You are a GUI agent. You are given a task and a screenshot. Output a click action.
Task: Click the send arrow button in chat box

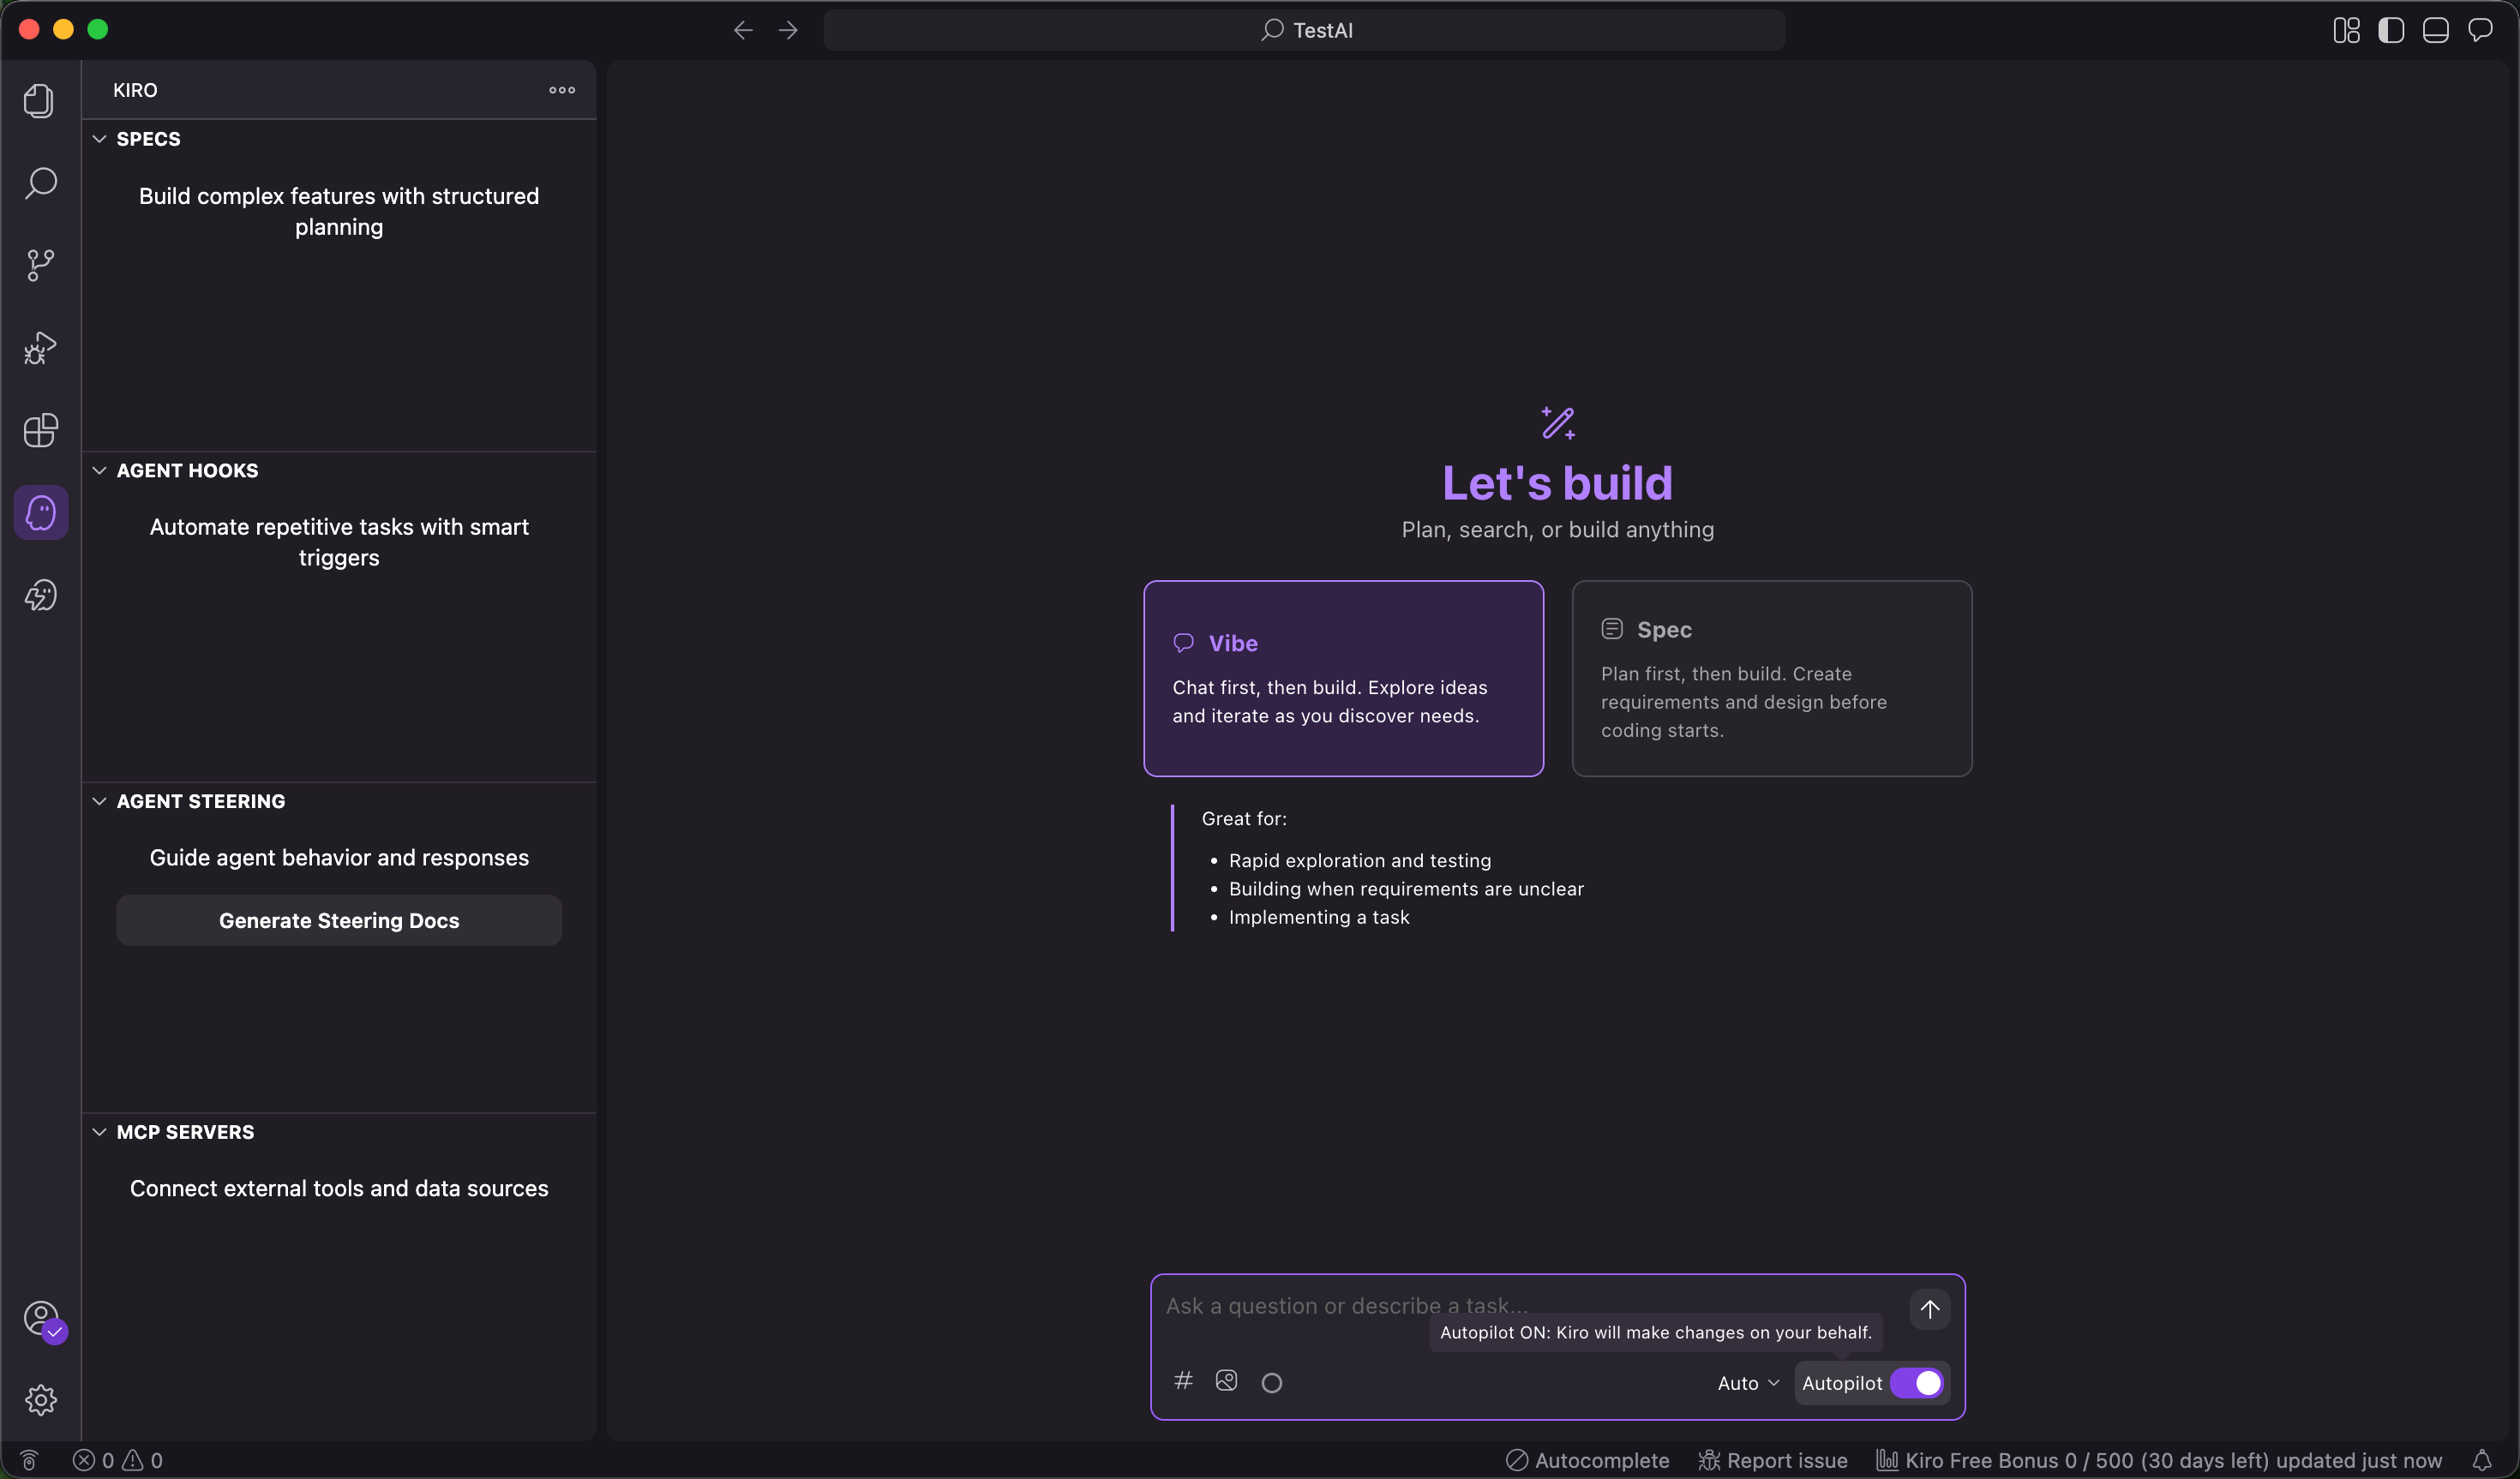tap(1929, 1309)
